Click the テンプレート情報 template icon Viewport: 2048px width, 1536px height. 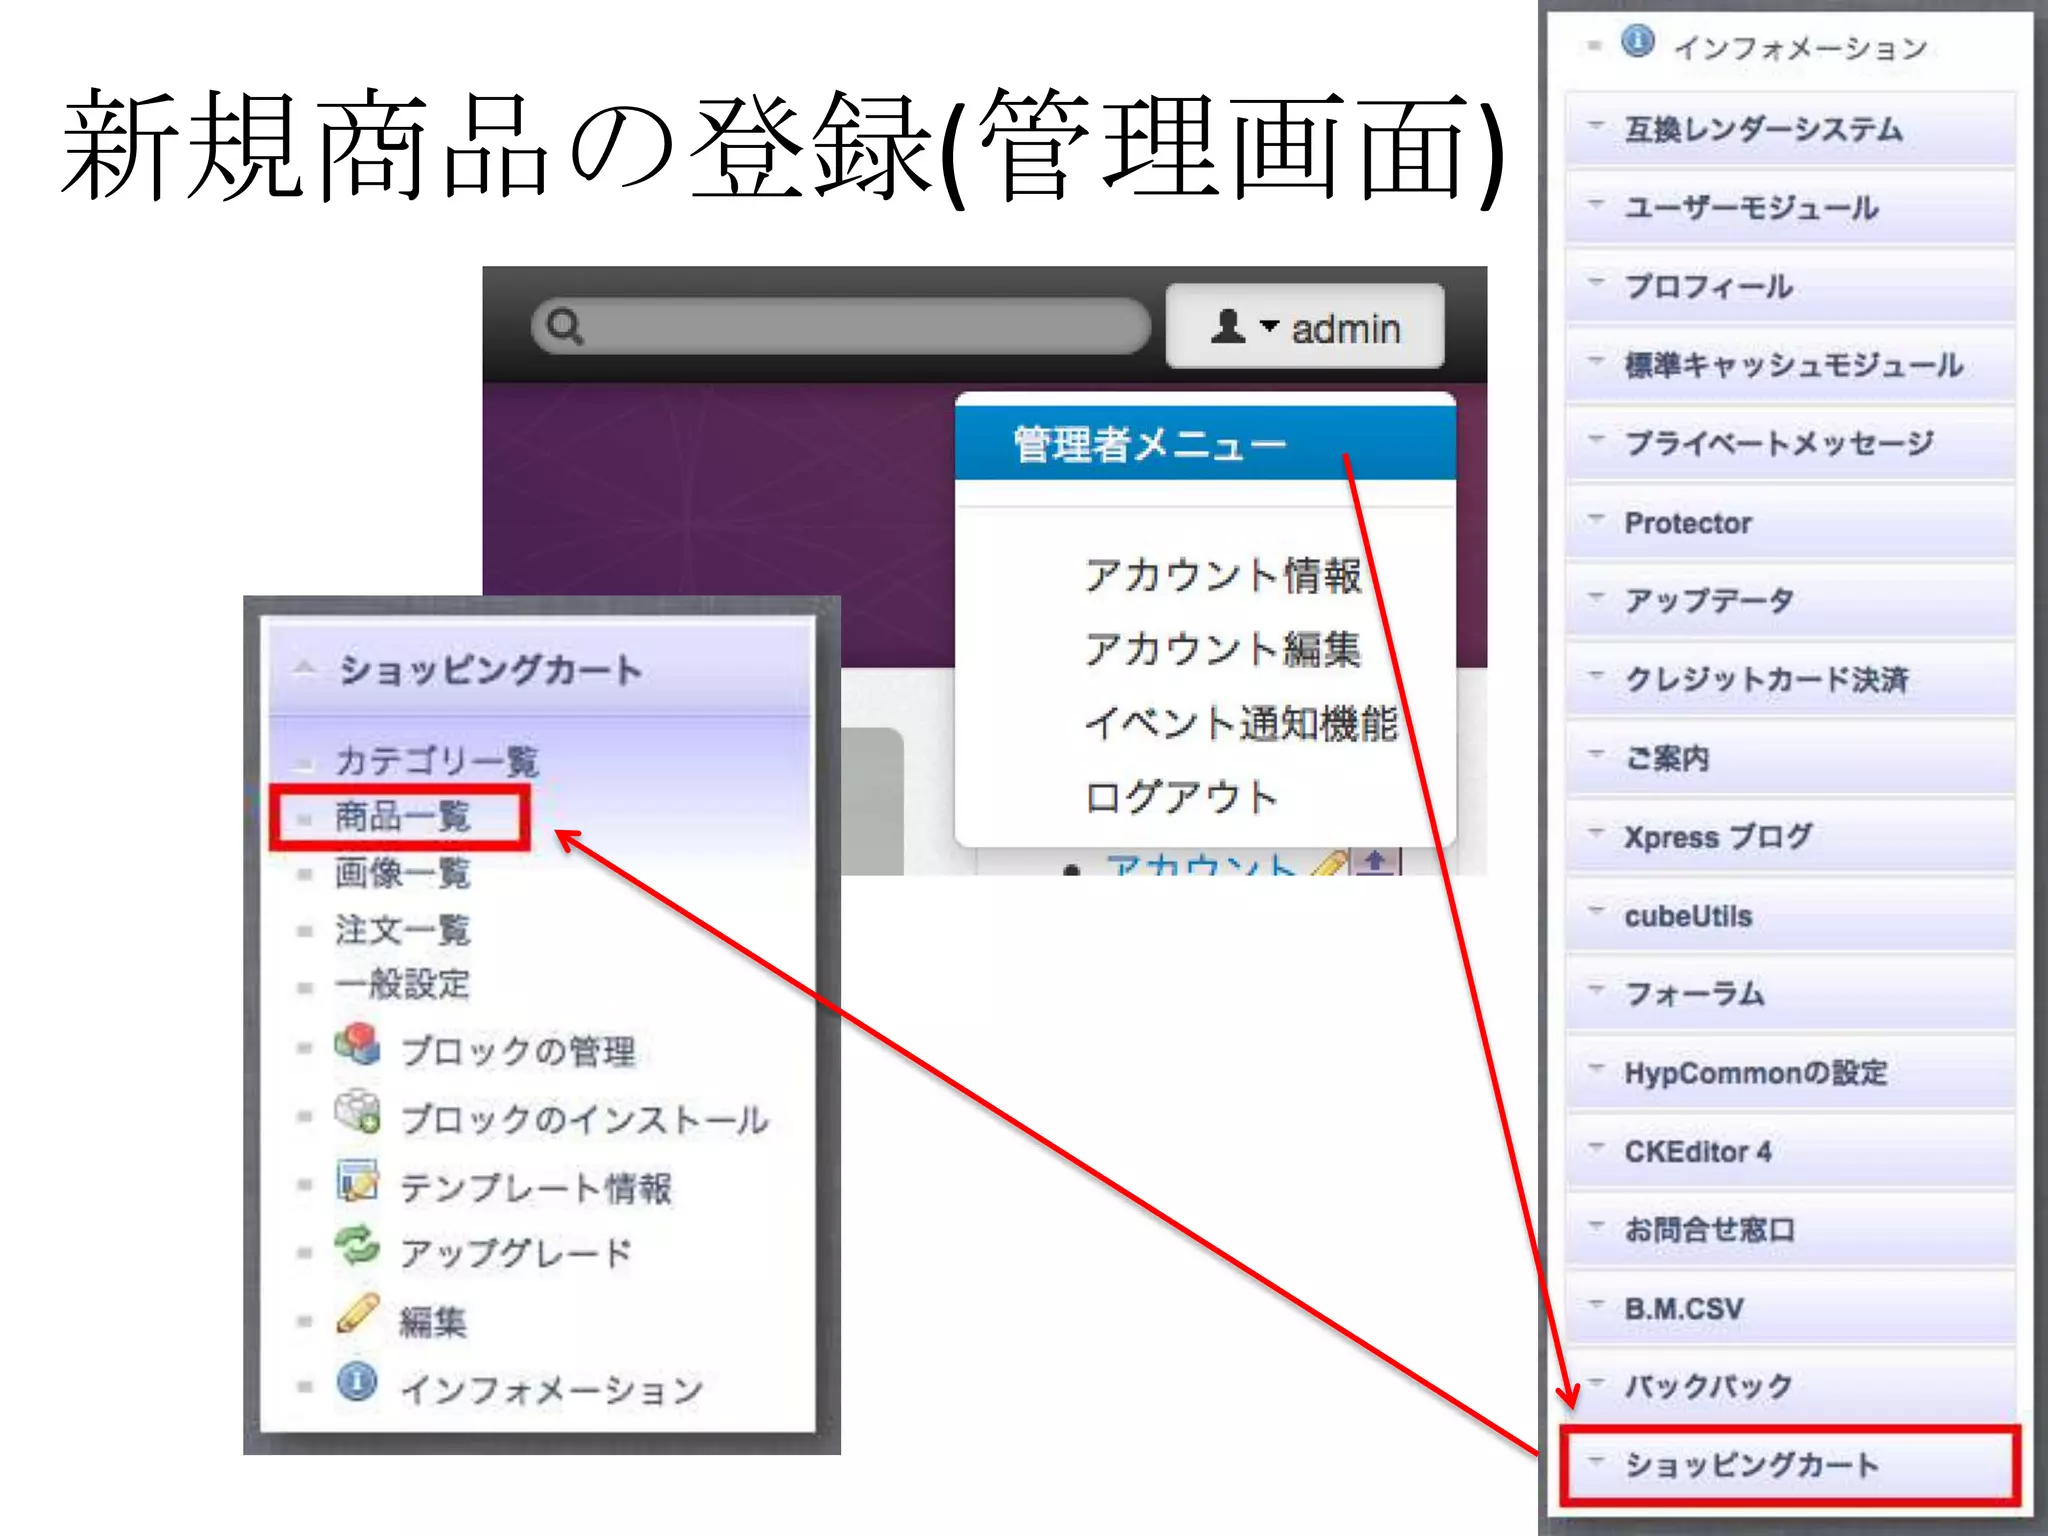(x=357, y=1181)
